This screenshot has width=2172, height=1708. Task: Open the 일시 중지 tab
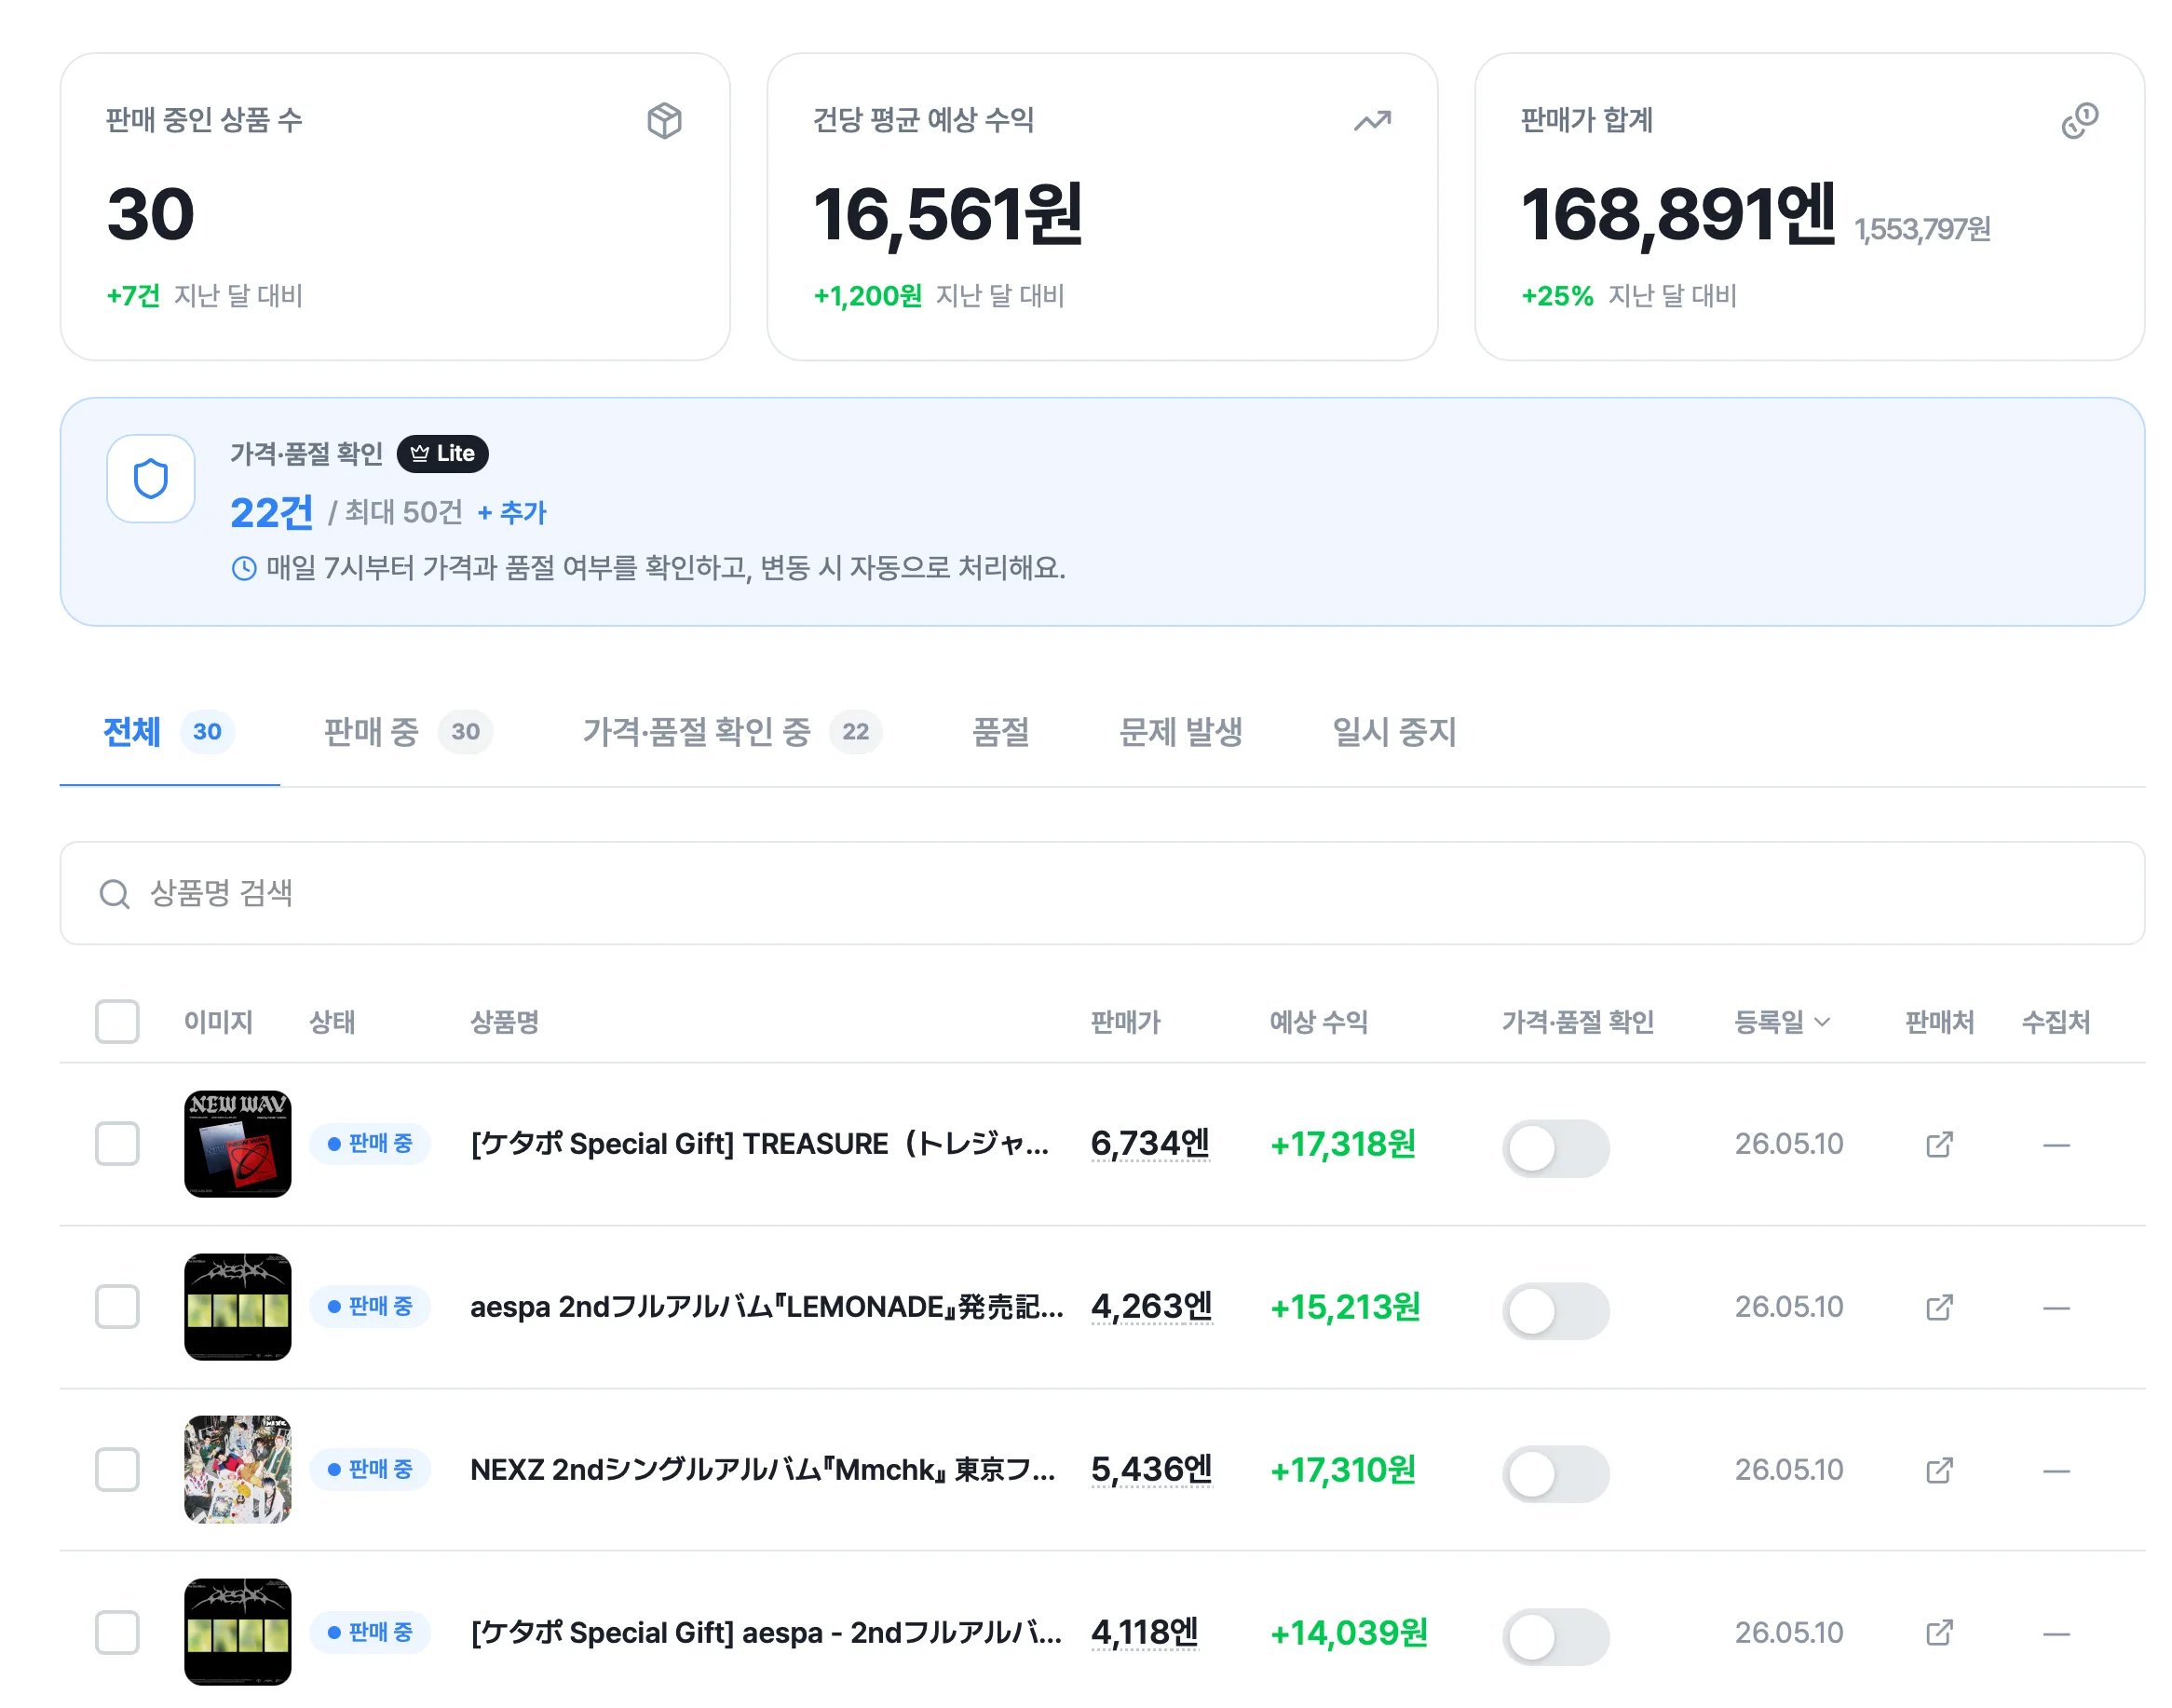(x=1394, y=732)
